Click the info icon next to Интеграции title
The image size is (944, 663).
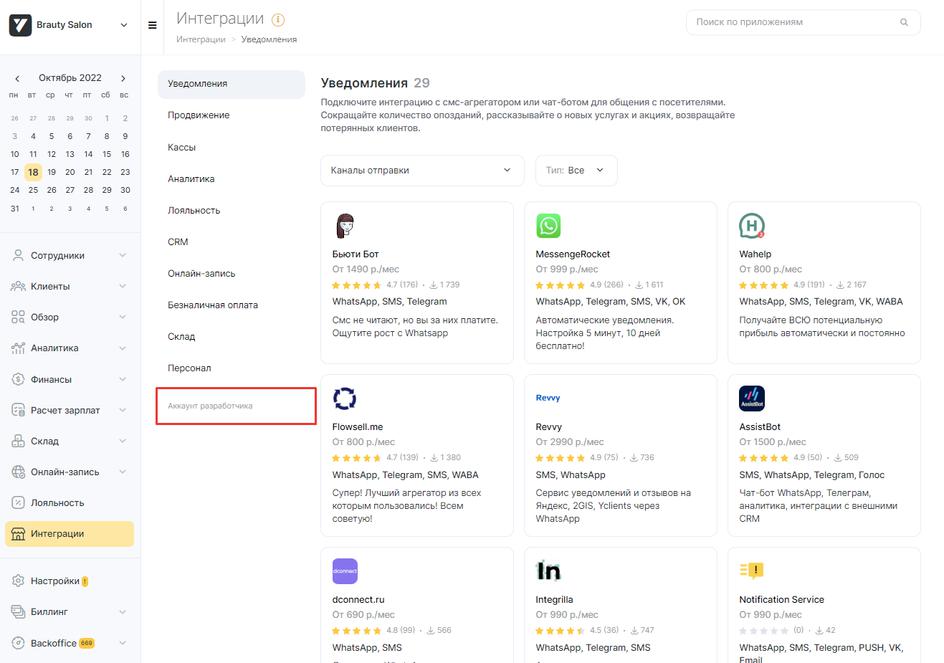[278, 19]
